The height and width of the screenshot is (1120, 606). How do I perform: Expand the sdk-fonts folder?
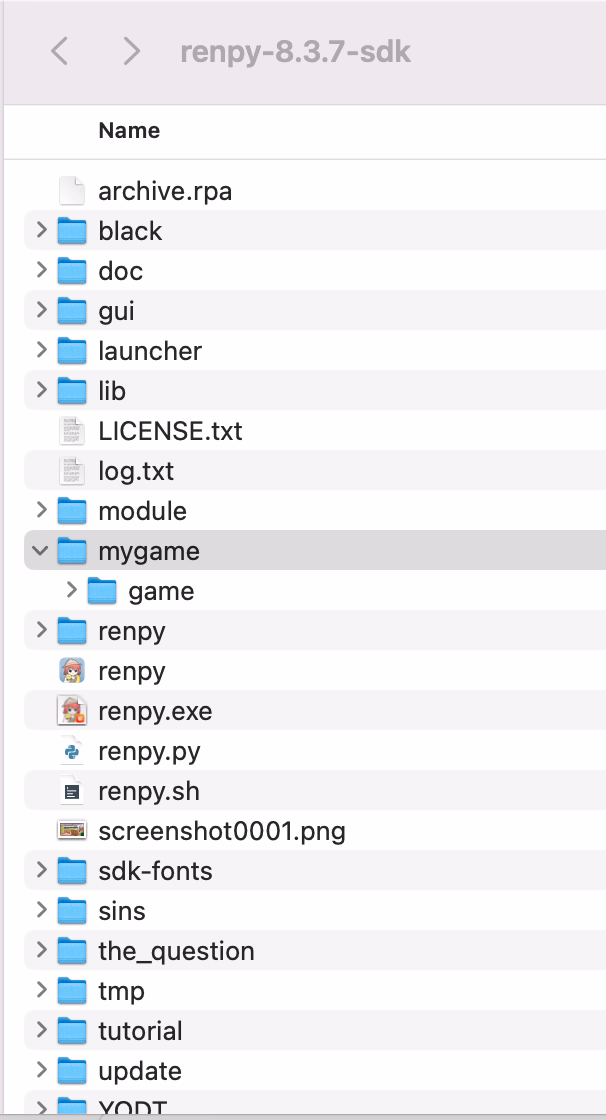coord(41,870)
